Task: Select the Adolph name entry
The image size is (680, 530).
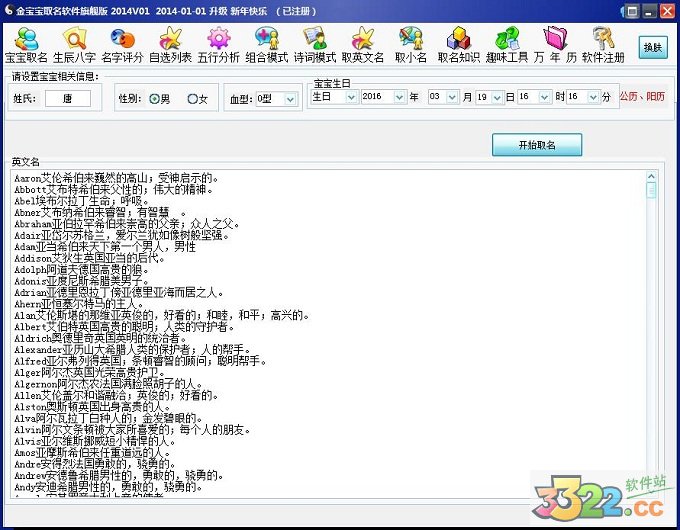Action: 81,270
